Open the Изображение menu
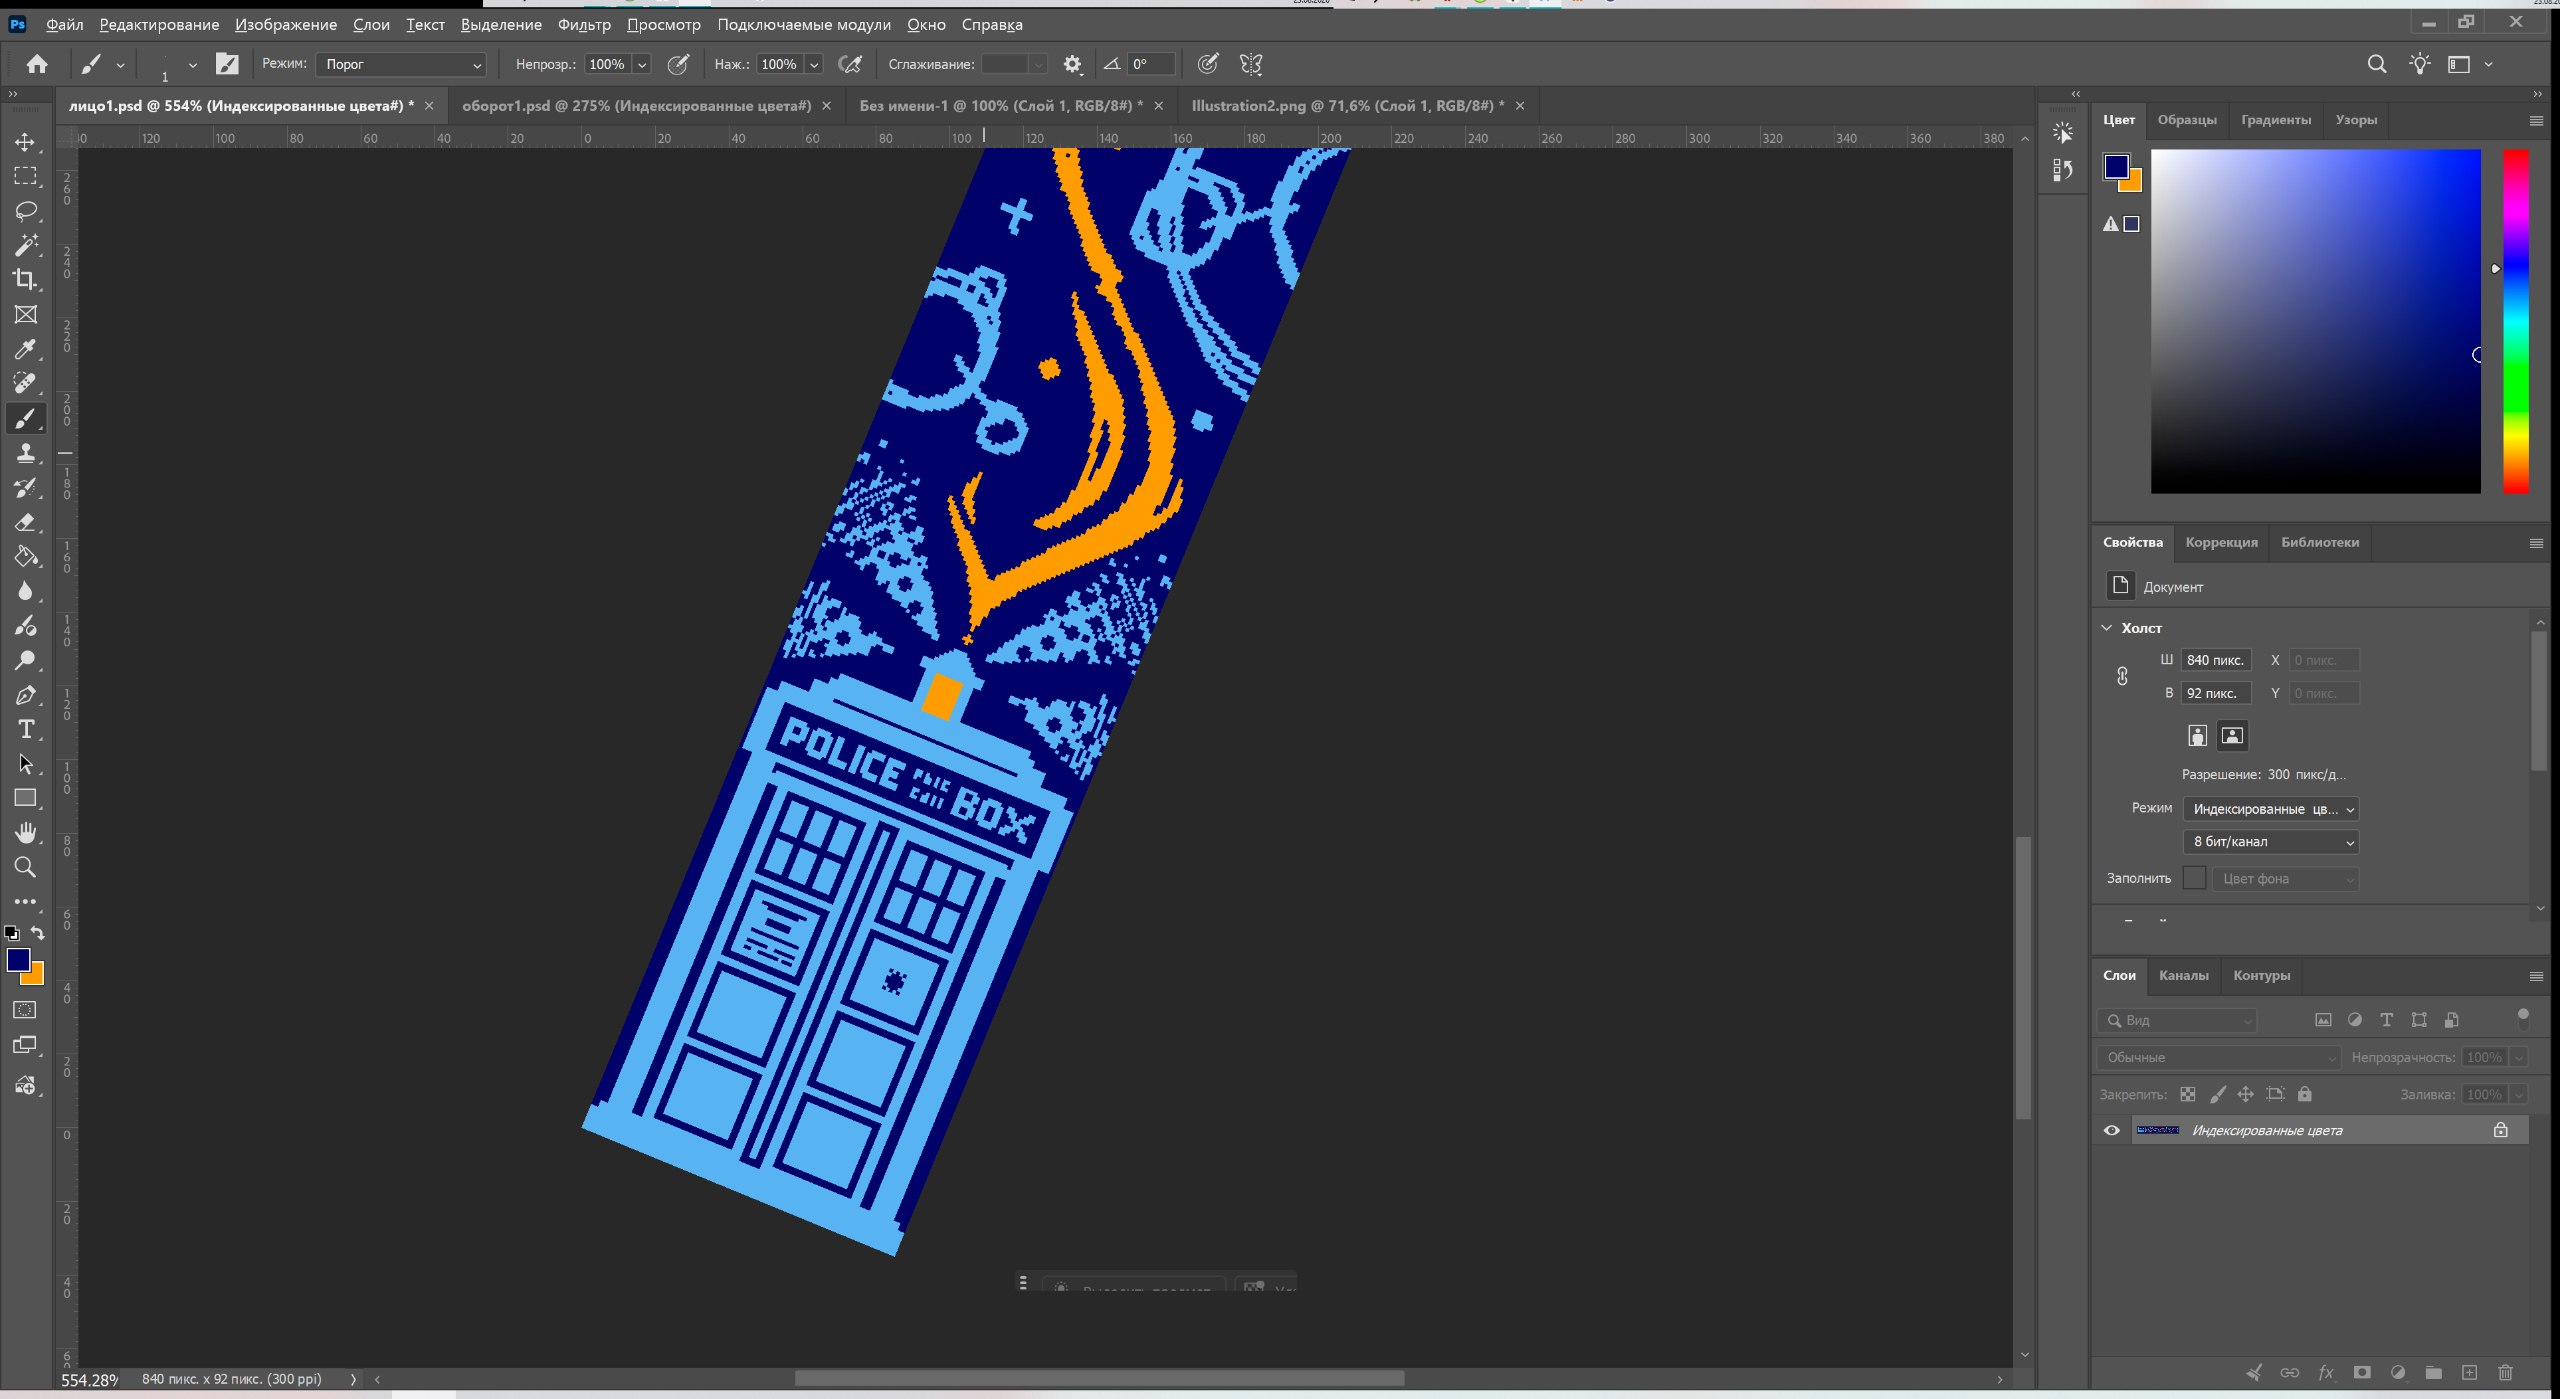The height and width of the screenshot is (1399, 2560). click(286, 24)
